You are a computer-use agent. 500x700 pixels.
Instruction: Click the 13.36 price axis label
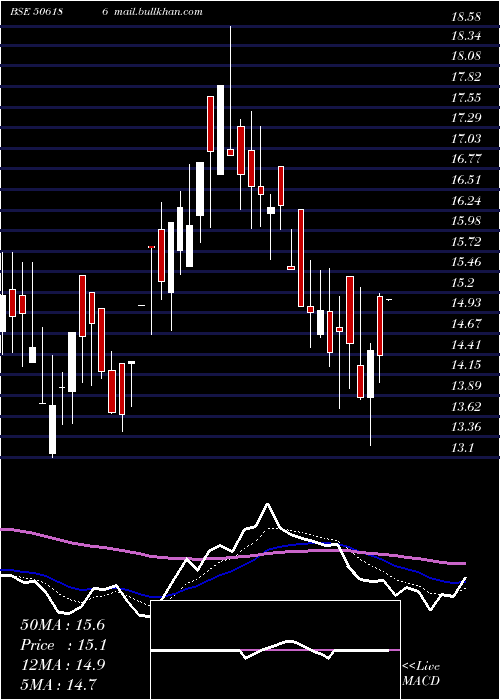(466, 427)
